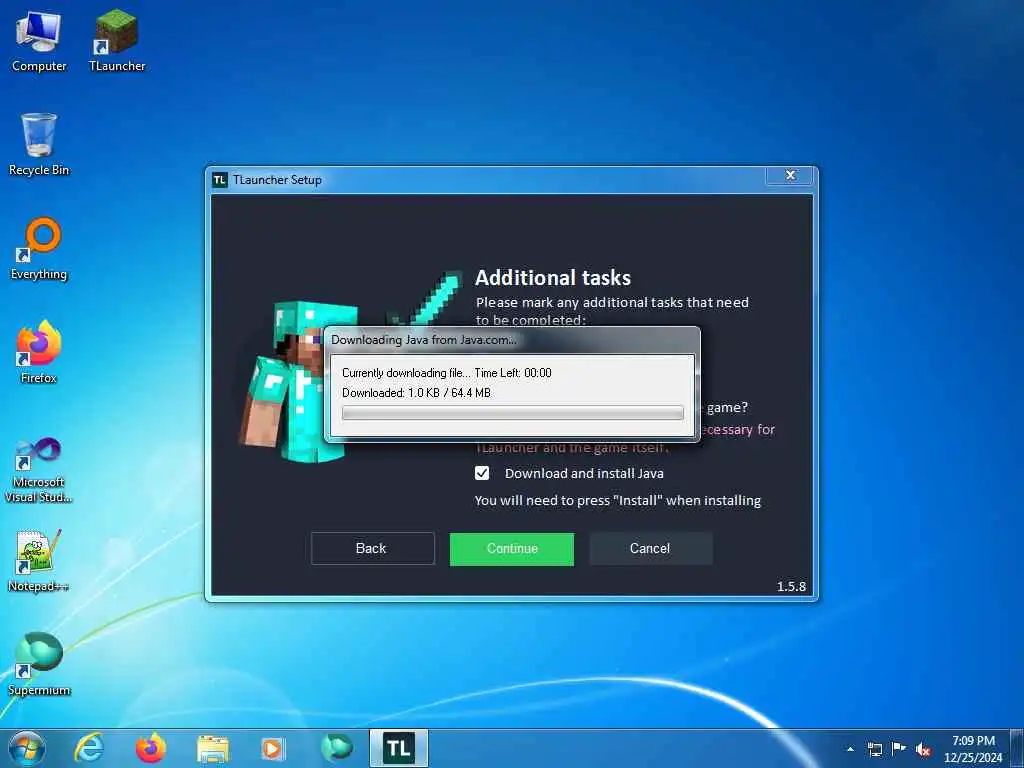Select the Recycle Bin icon
The width and height of the screenshot is (1024, 768).
(39, 144)
